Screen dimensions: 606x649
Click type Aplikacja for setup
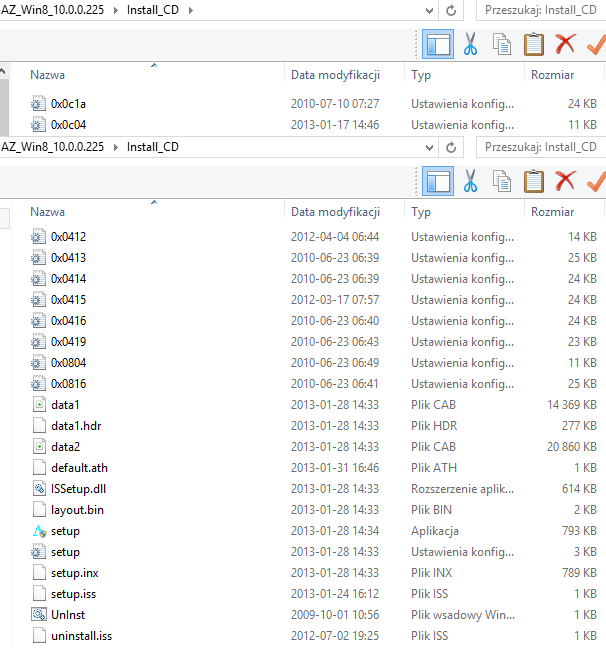pos(435,531)
